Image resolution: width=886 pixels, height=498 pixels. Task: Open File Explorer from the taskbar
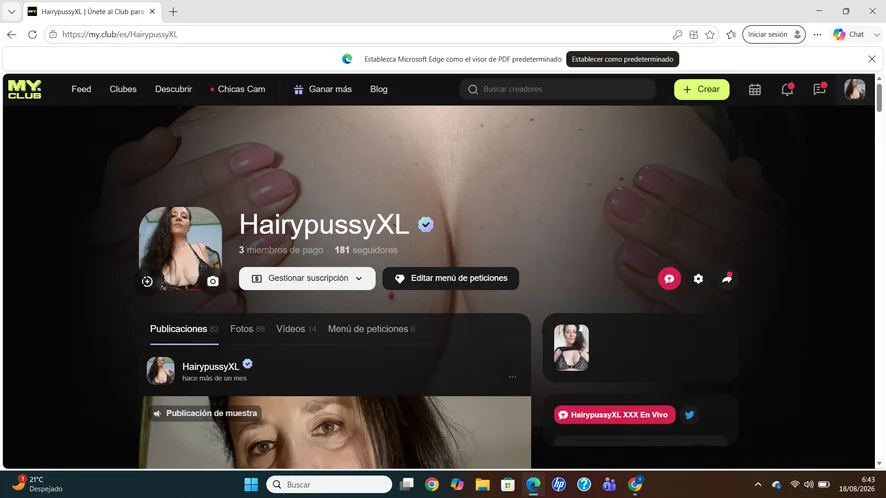click(x=482, y=484)
